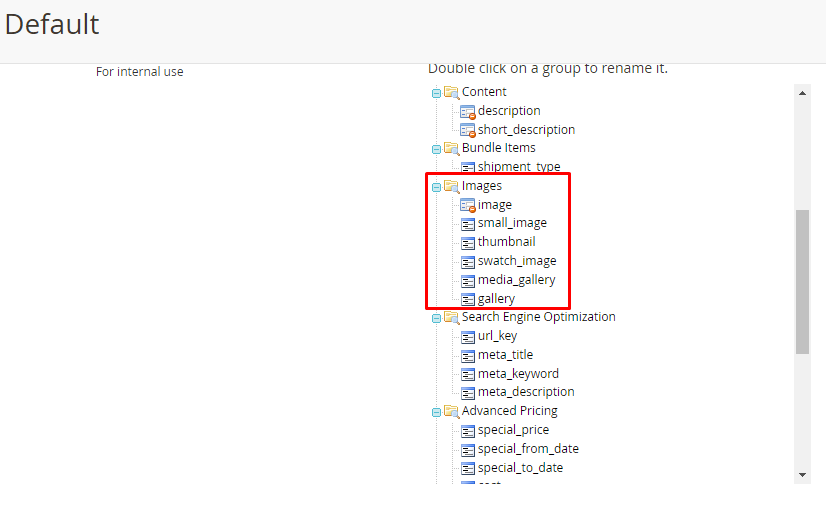The image size is (826, 523).
Task: Collapse the Images group
Action: pos(436,187)
